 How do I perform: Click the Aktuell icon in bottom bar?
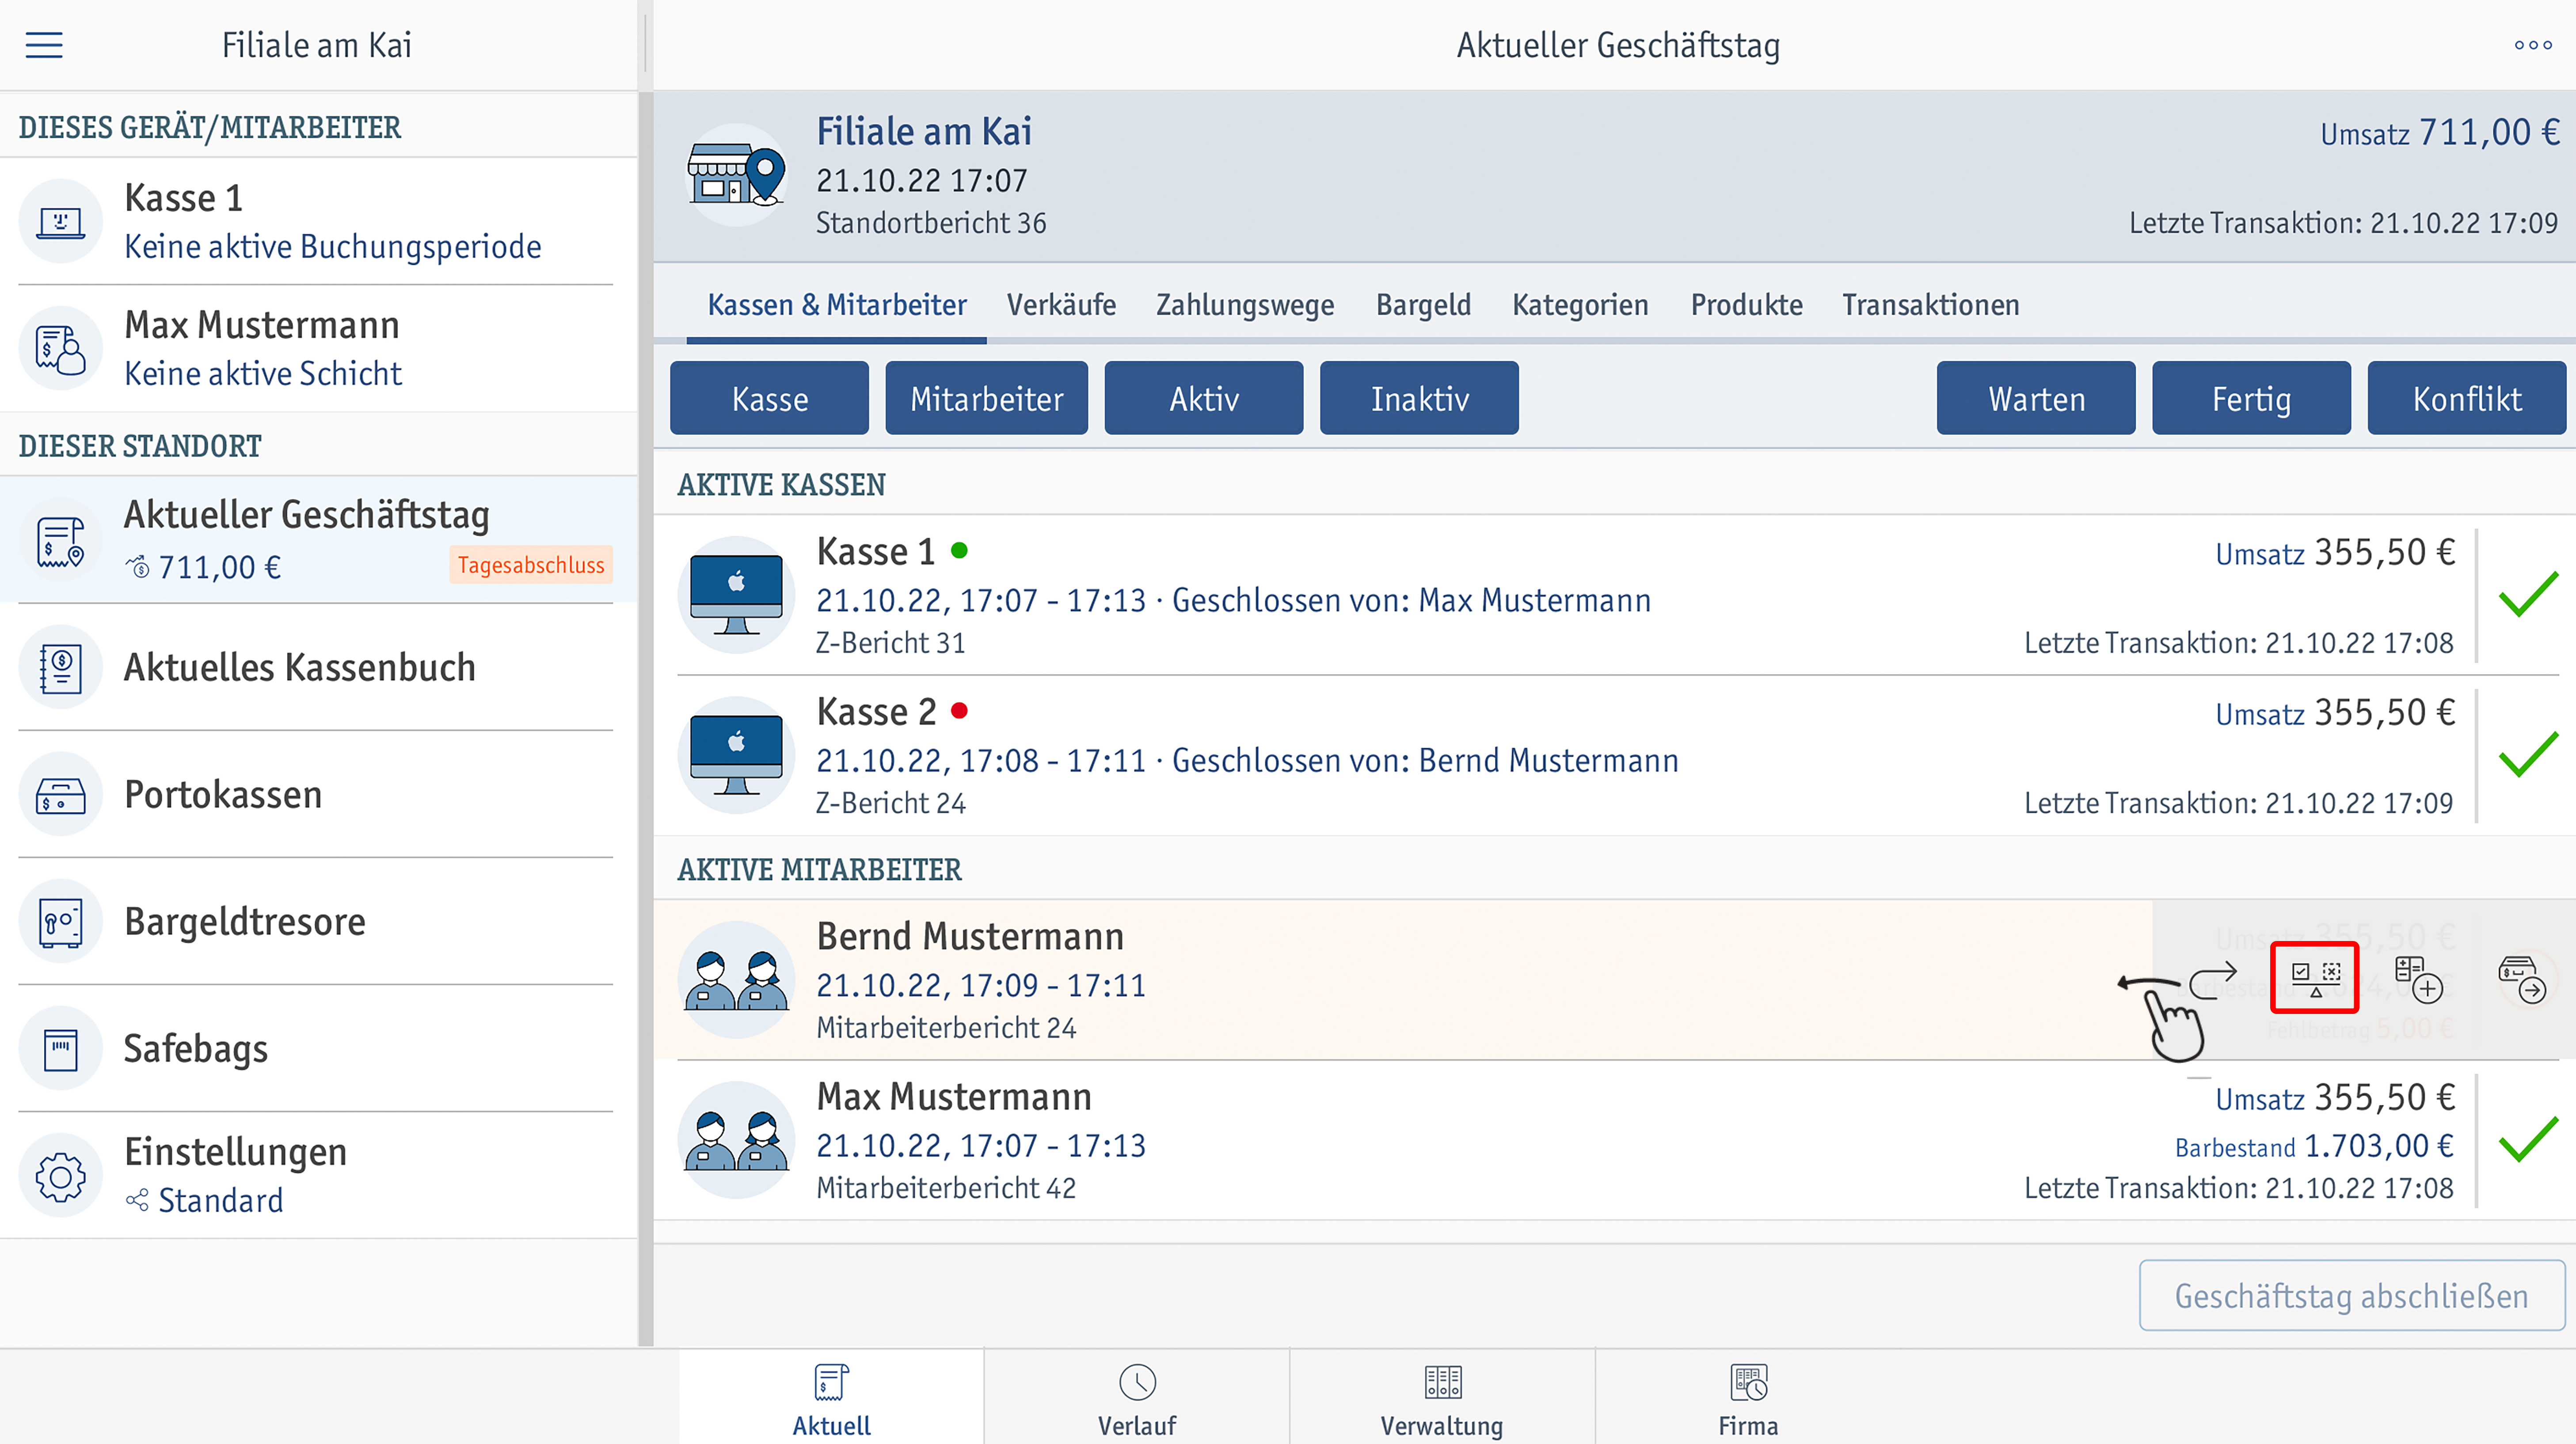831,1382
